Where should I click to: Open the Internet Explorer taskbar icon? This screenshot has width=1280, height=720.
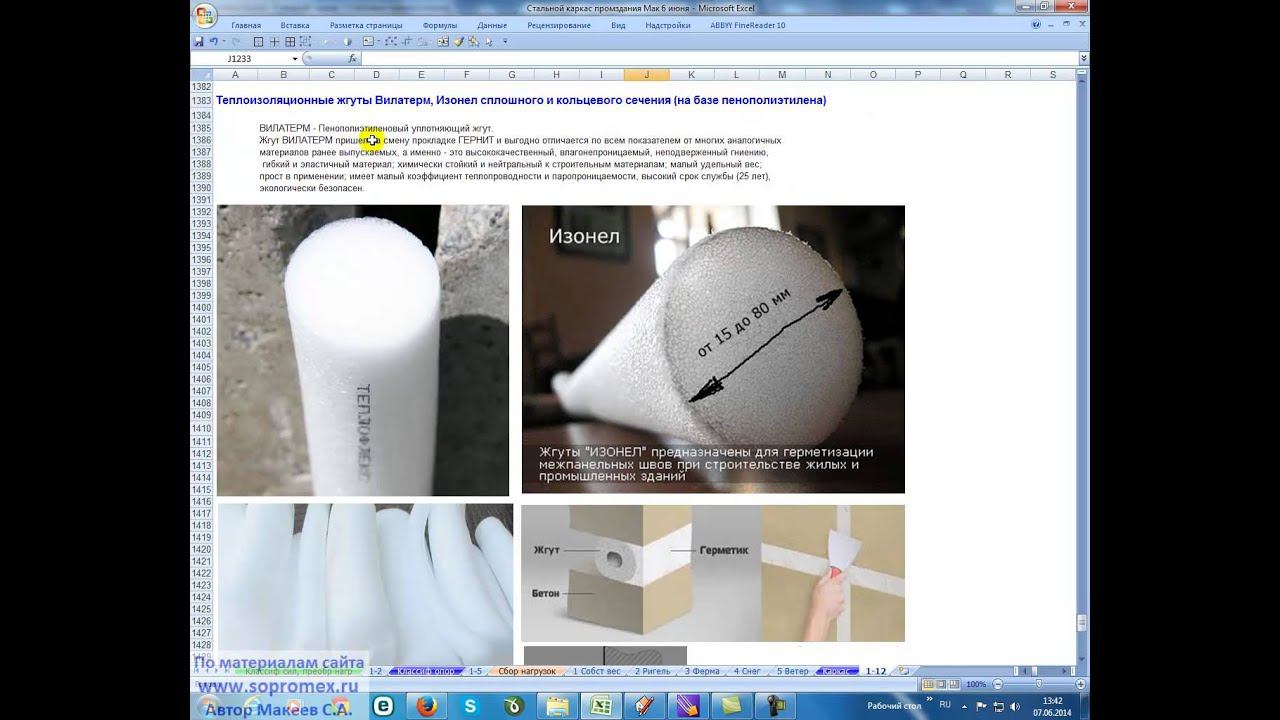coord(383,705)
